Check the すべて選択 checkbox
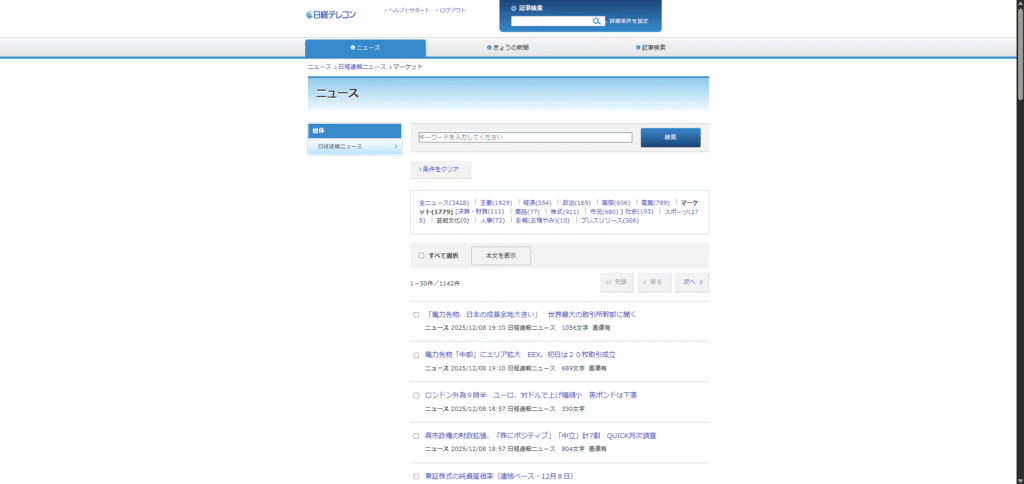 coord(421,255)
